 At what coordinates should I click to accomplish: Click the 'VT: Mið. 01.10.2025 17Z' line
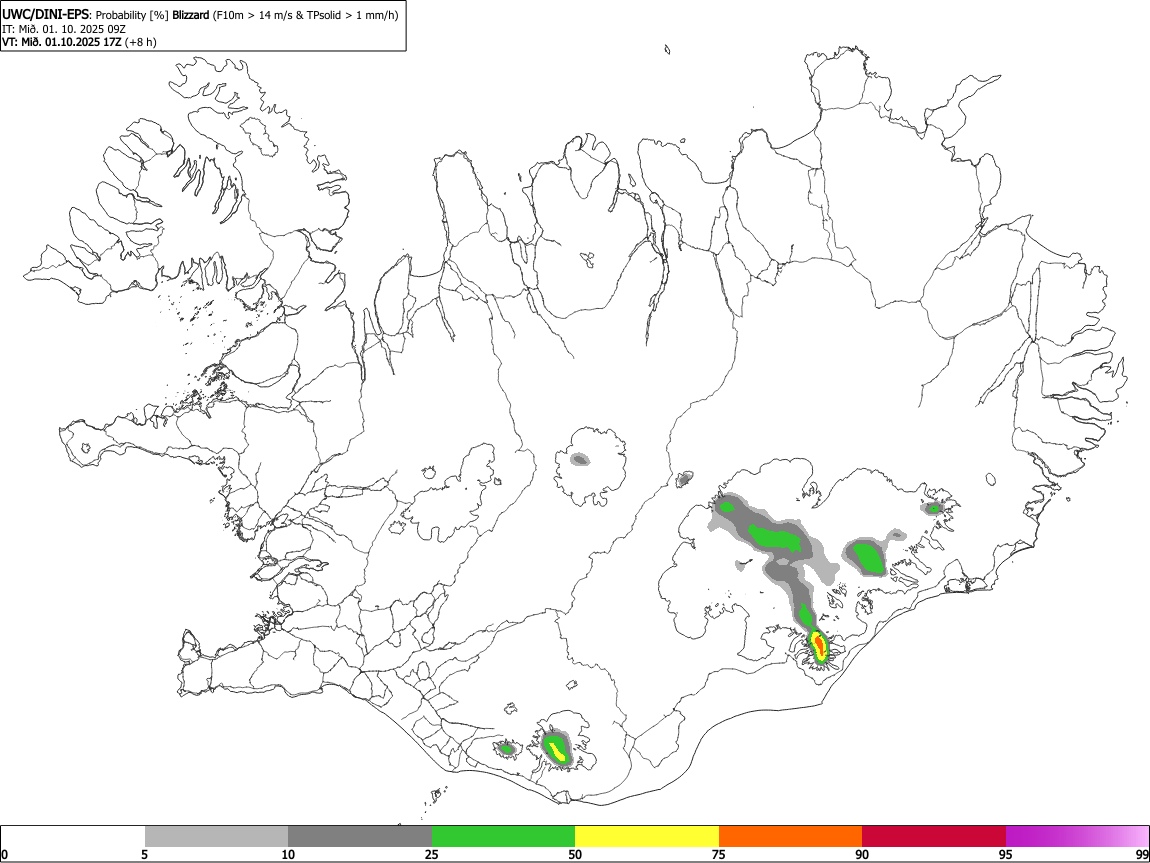(x=62, y=42)
